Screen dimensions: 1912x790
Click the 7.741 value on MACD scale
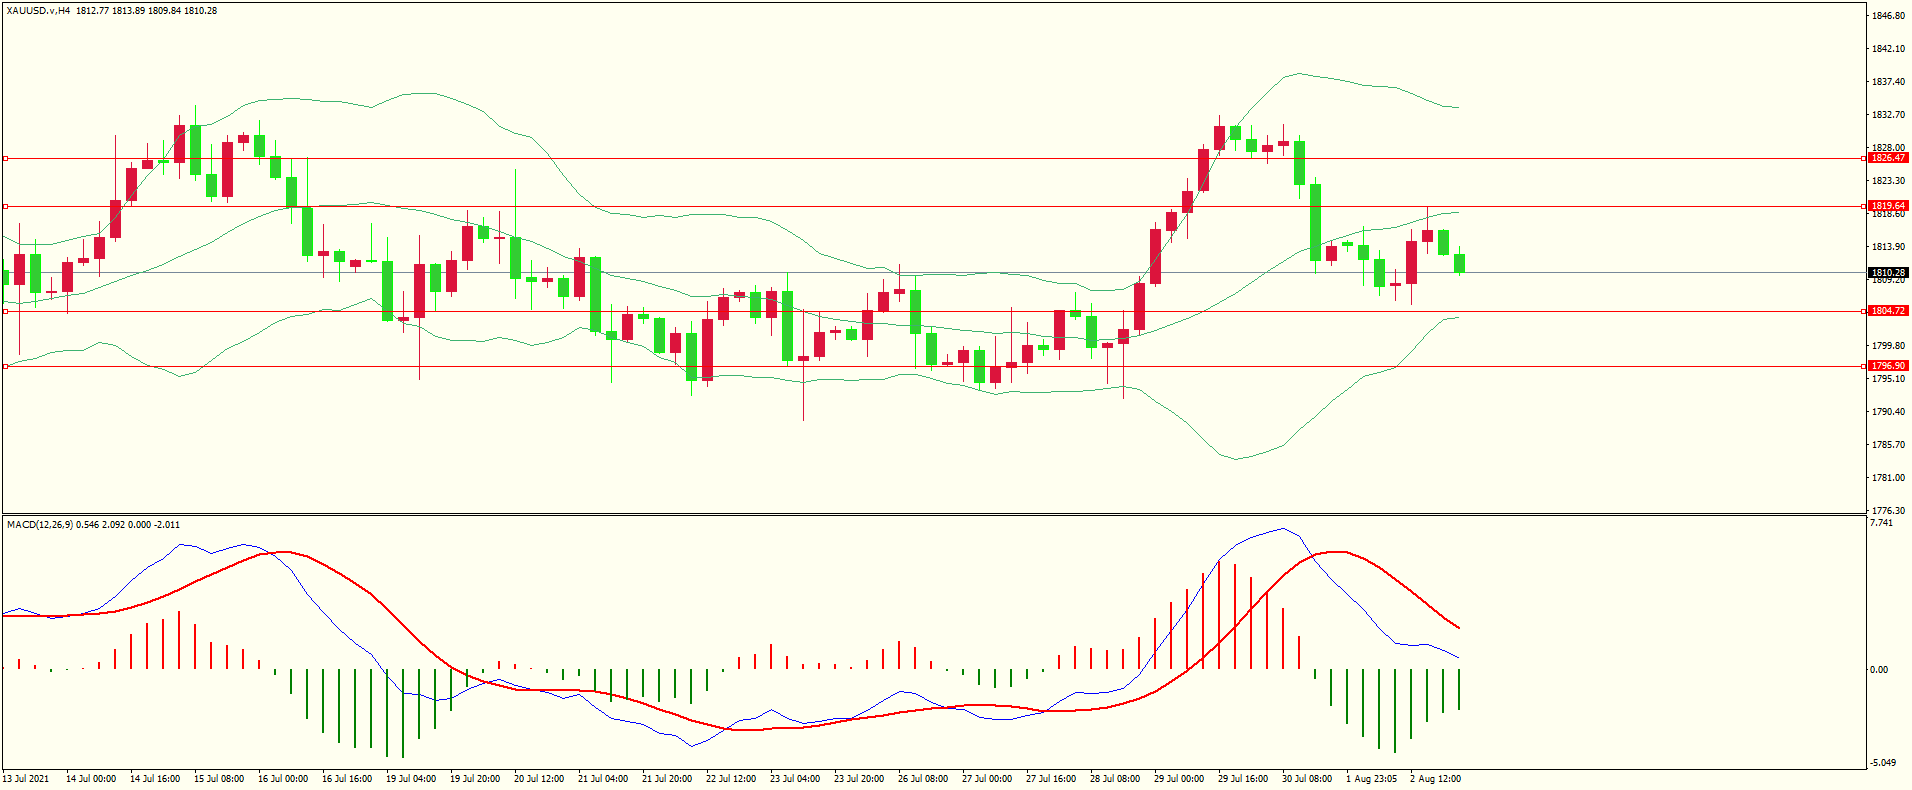click(x=1881, y=522)
